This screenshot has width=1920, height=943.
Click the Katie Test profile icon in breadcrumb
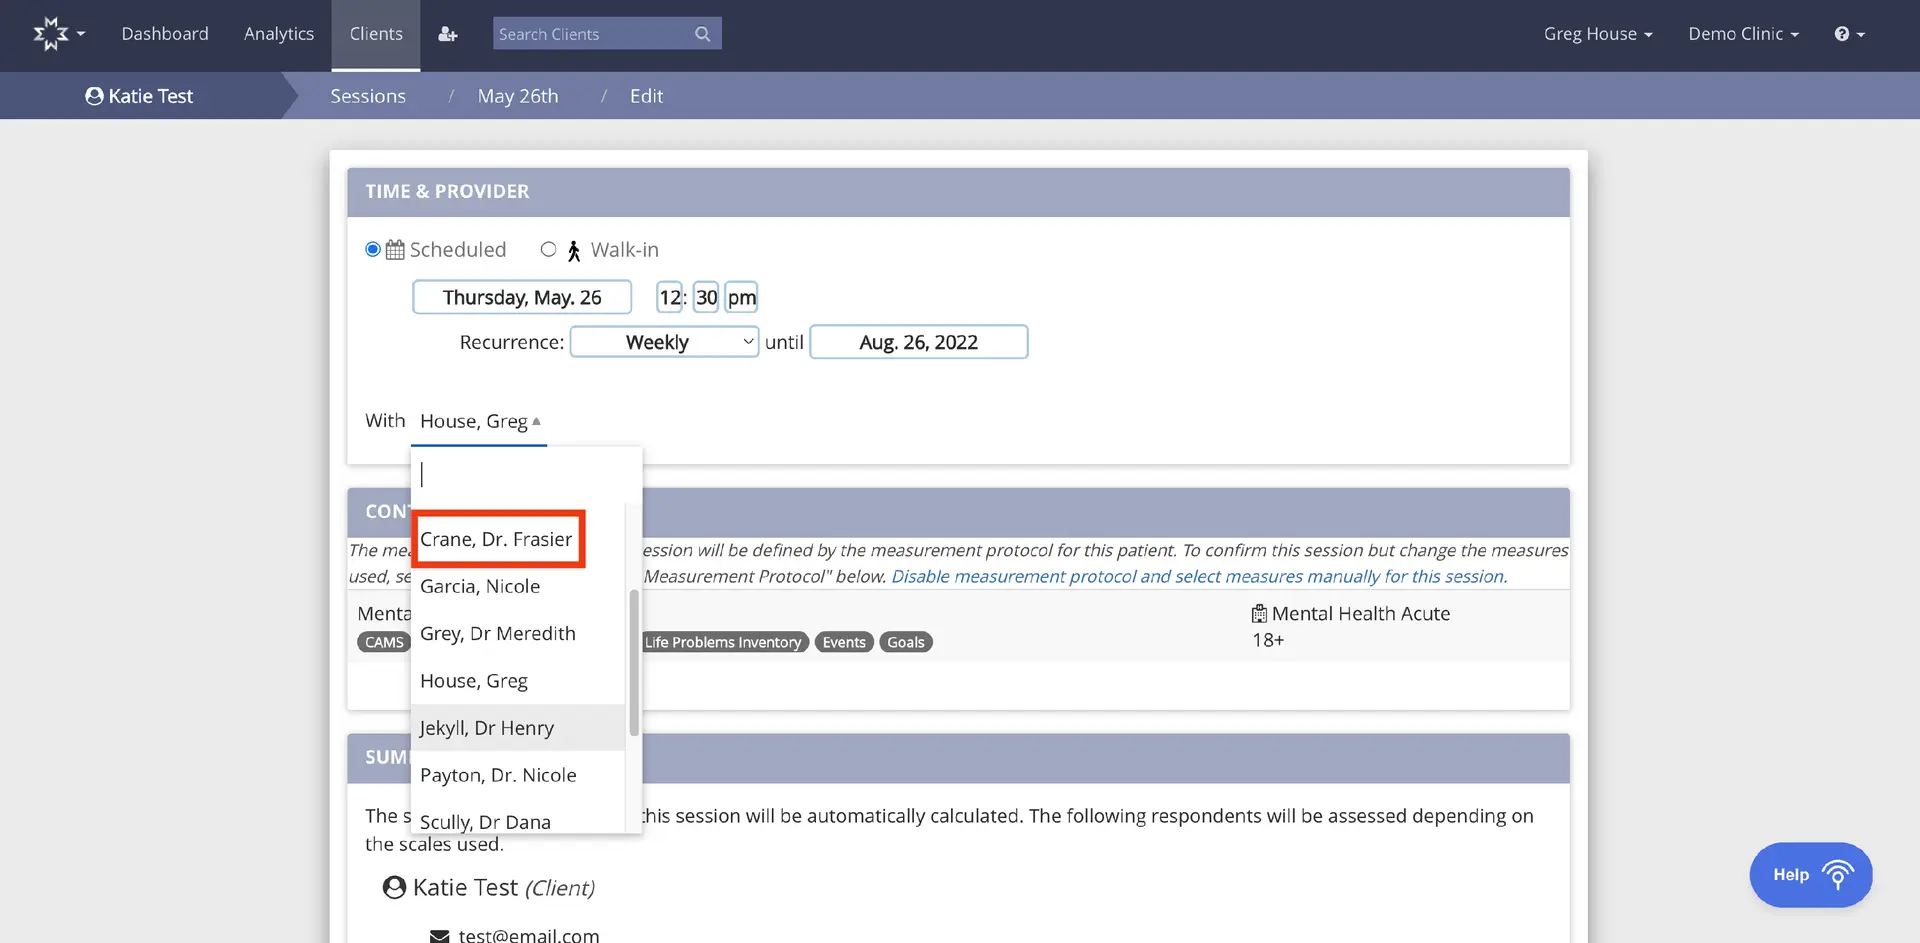pos(94,96)
